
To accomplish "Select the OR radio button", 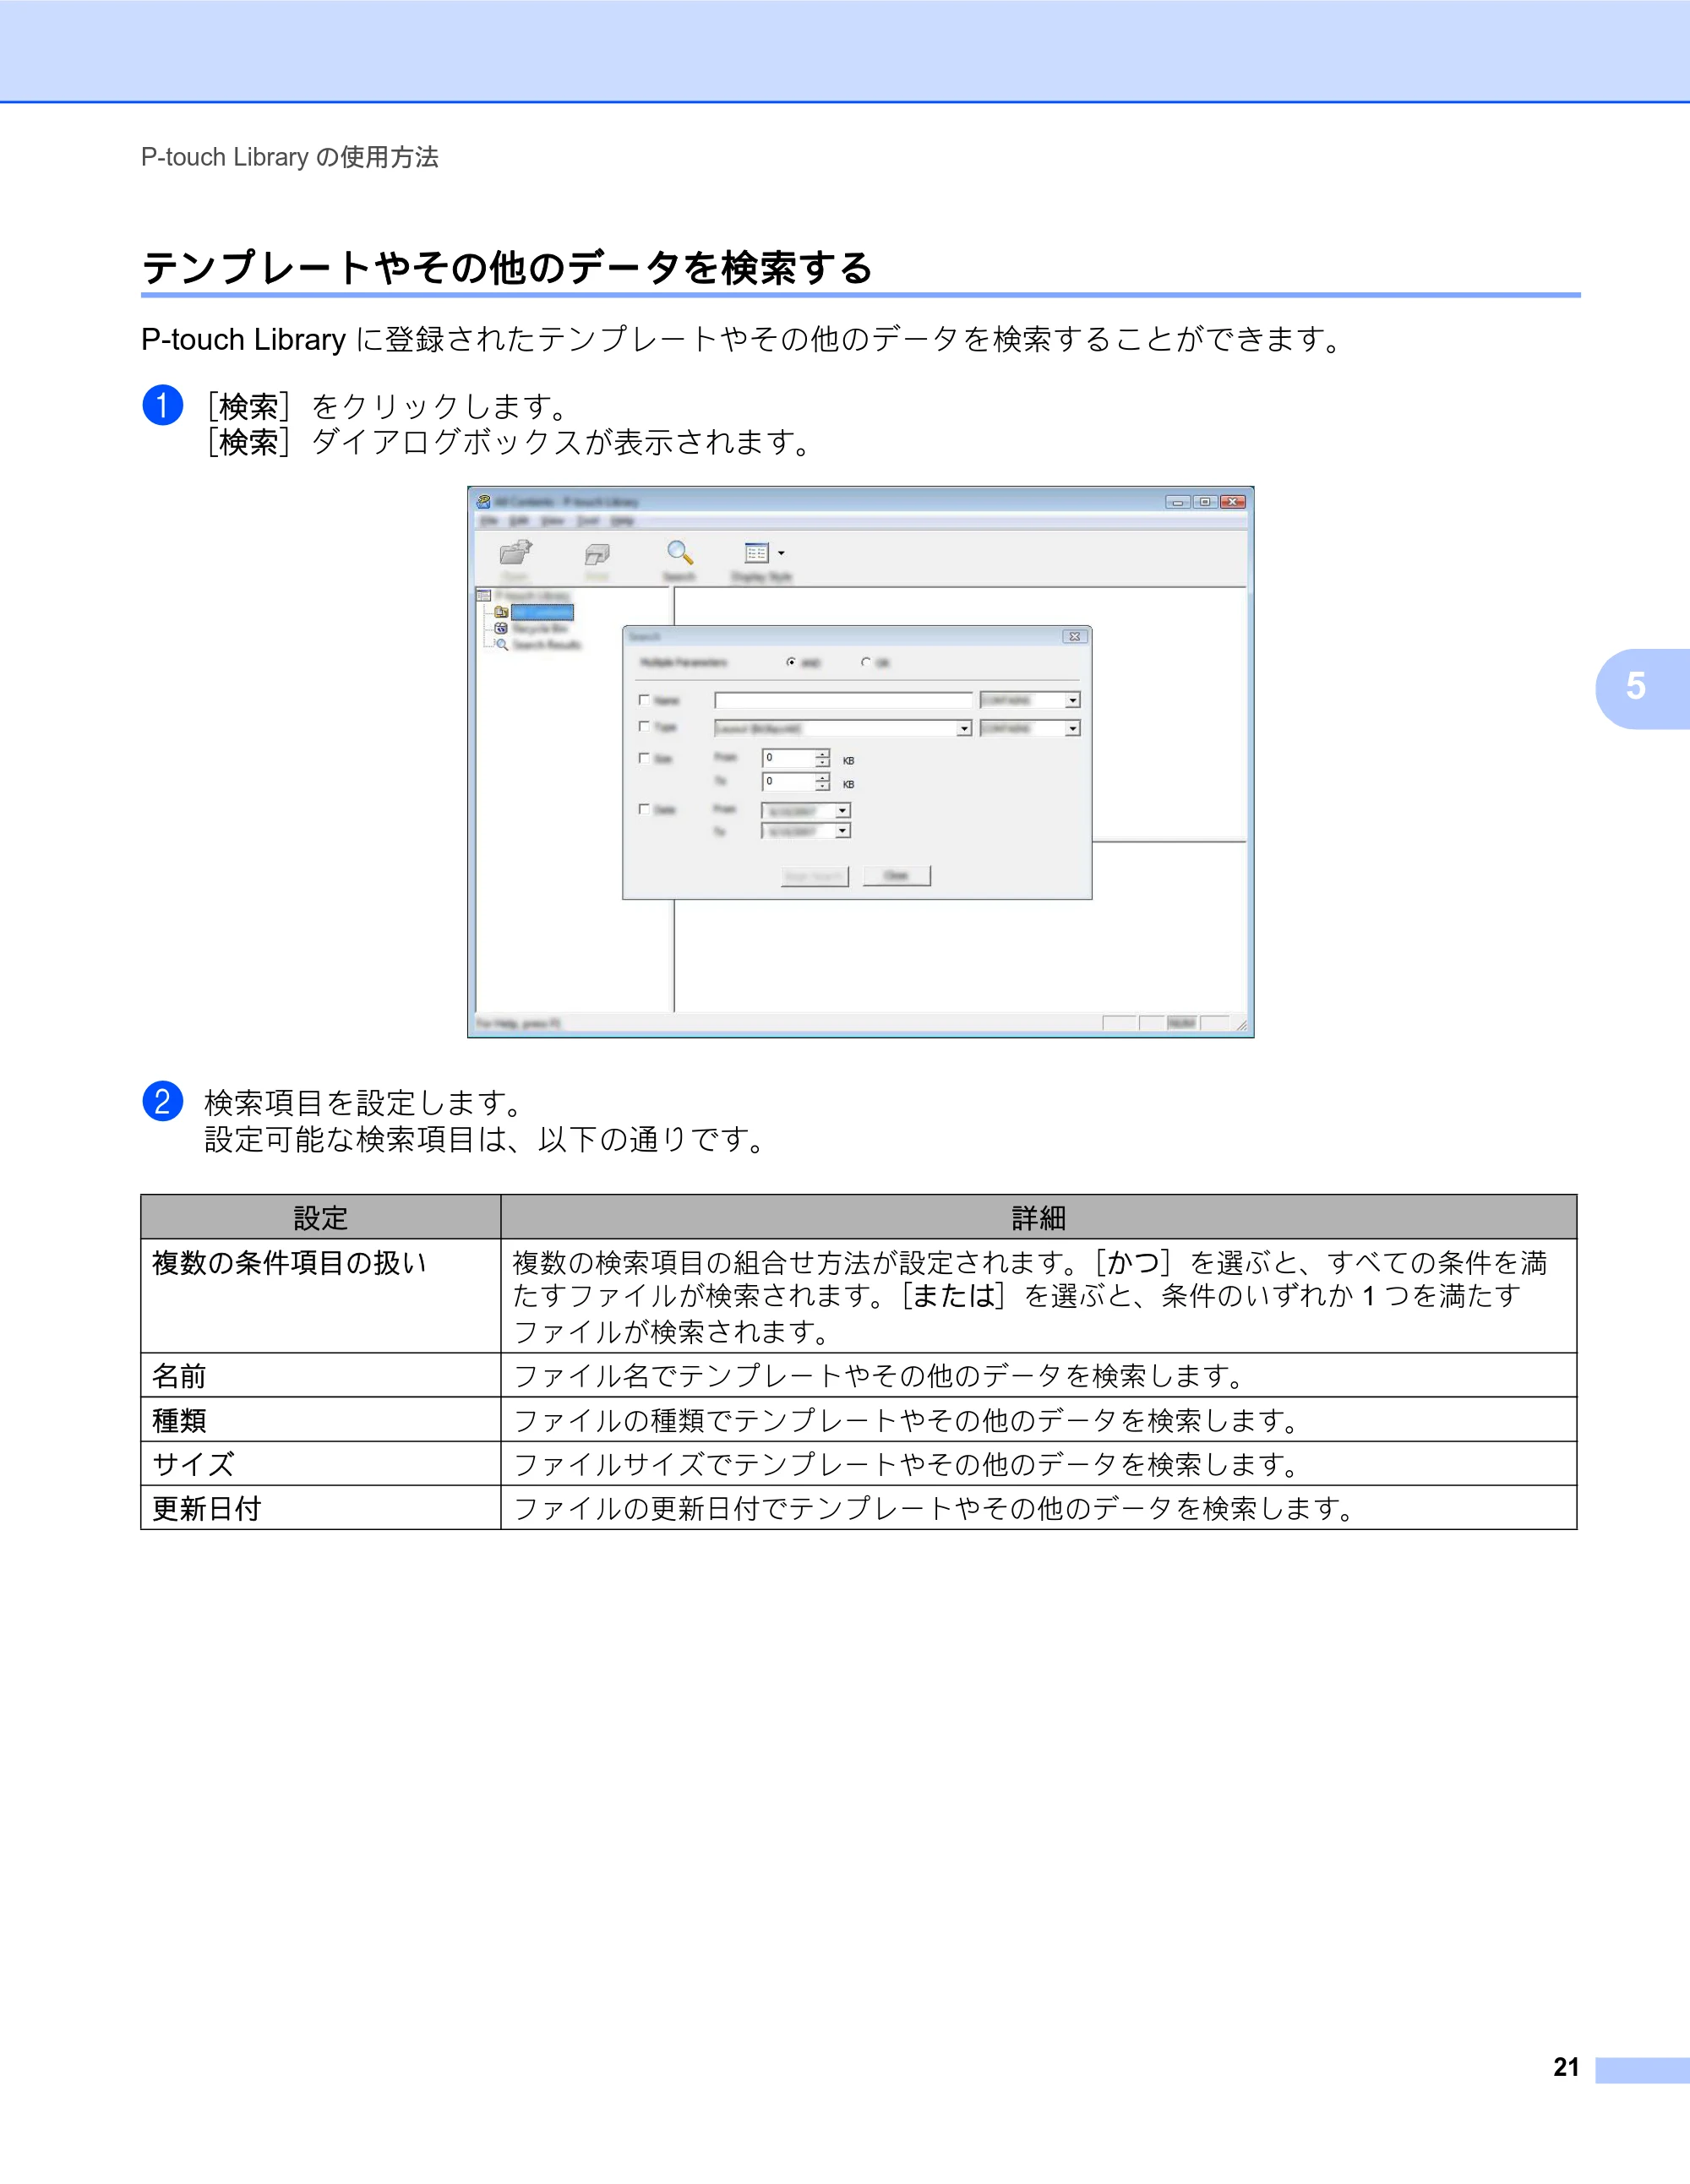I will (x=866, y=662).
